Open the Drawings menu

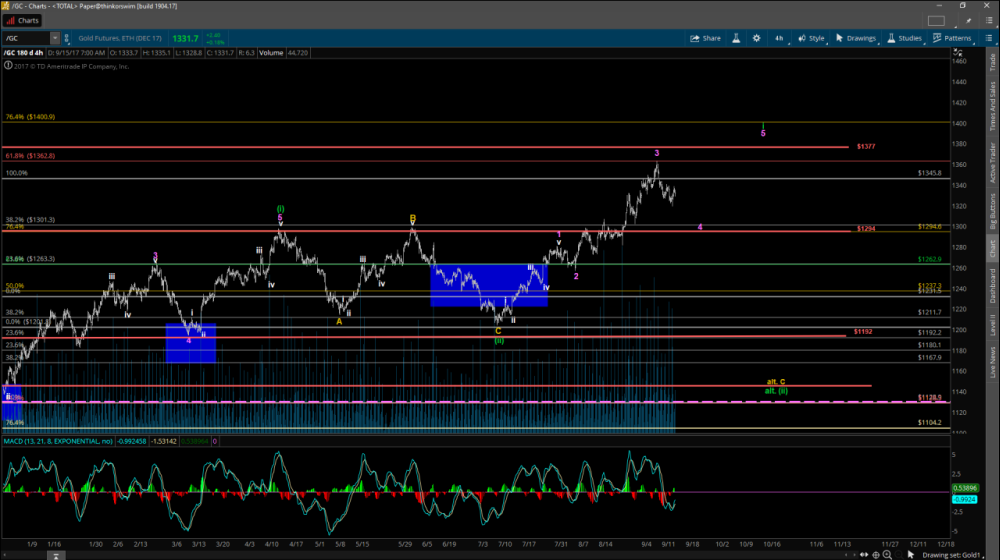point(857,38)
